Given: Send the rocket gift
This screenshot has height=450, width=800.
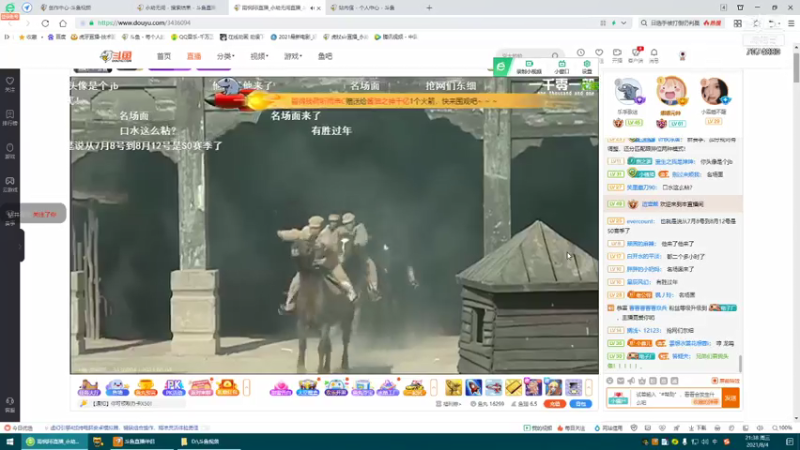Looking at the screenshot, I should pyautogui.click(x=473, y=388).
